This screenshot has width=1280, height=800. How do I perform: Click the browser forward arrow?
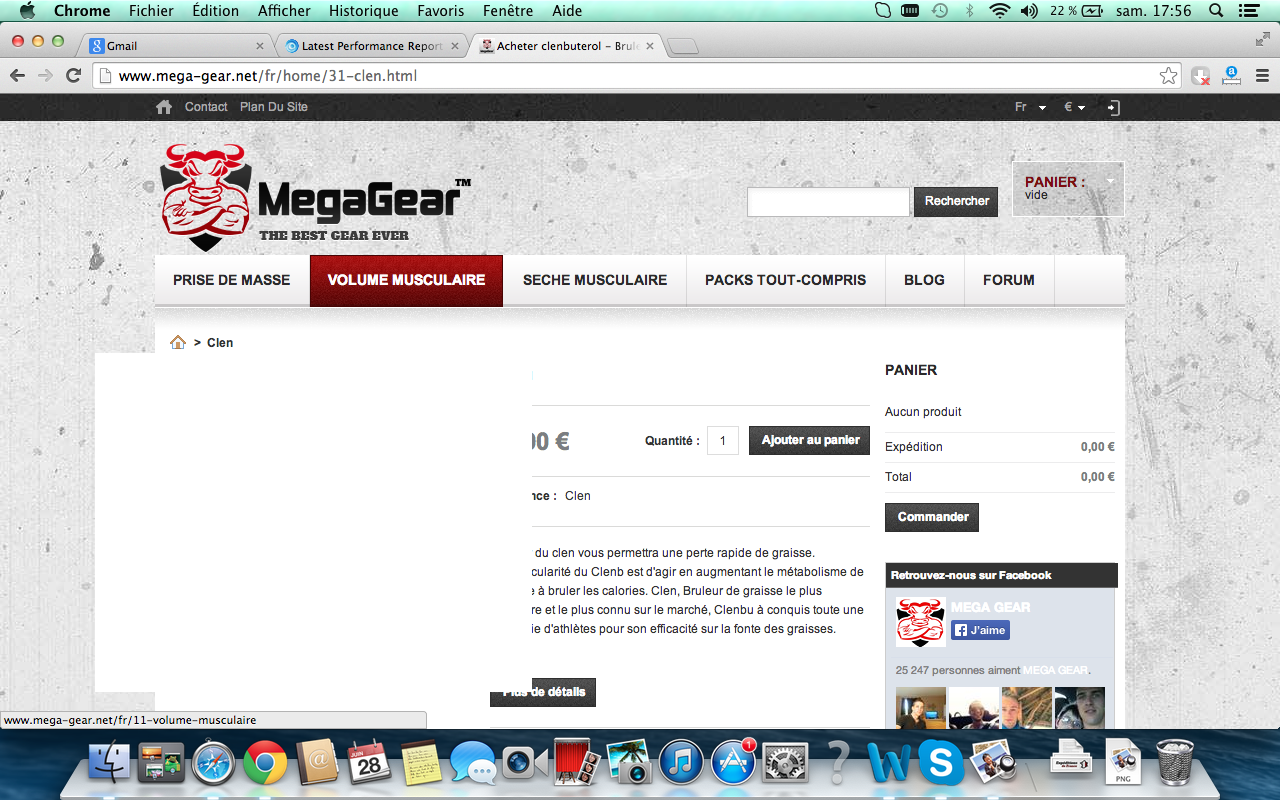45,76
